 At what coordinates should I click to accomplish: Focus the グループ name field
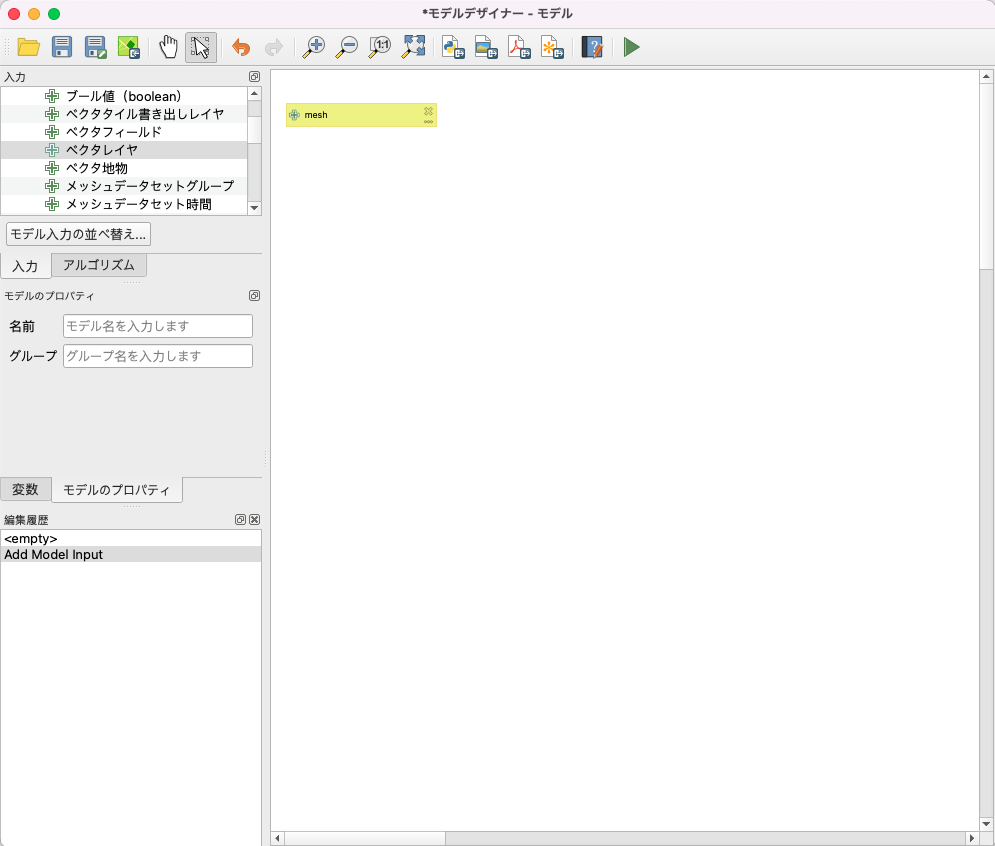pos(158,356)
